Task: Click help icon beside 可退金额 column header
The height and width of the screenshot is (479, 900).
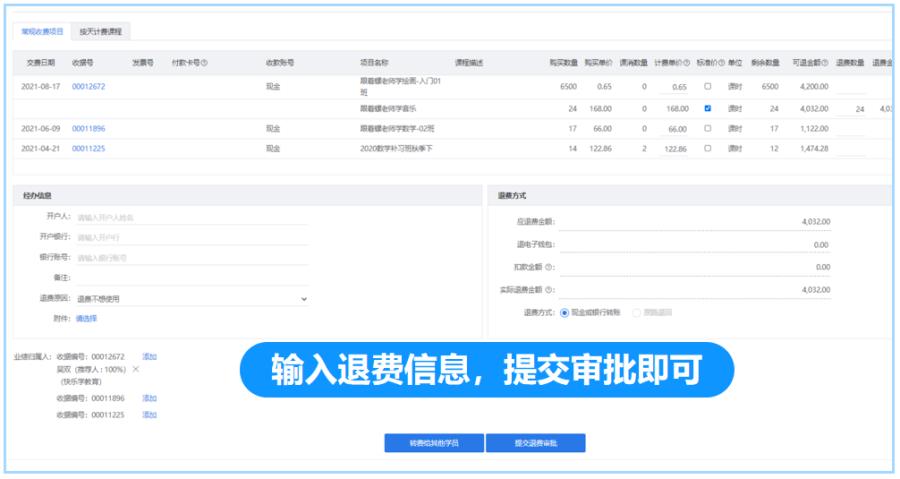Action: pos(825,62)
